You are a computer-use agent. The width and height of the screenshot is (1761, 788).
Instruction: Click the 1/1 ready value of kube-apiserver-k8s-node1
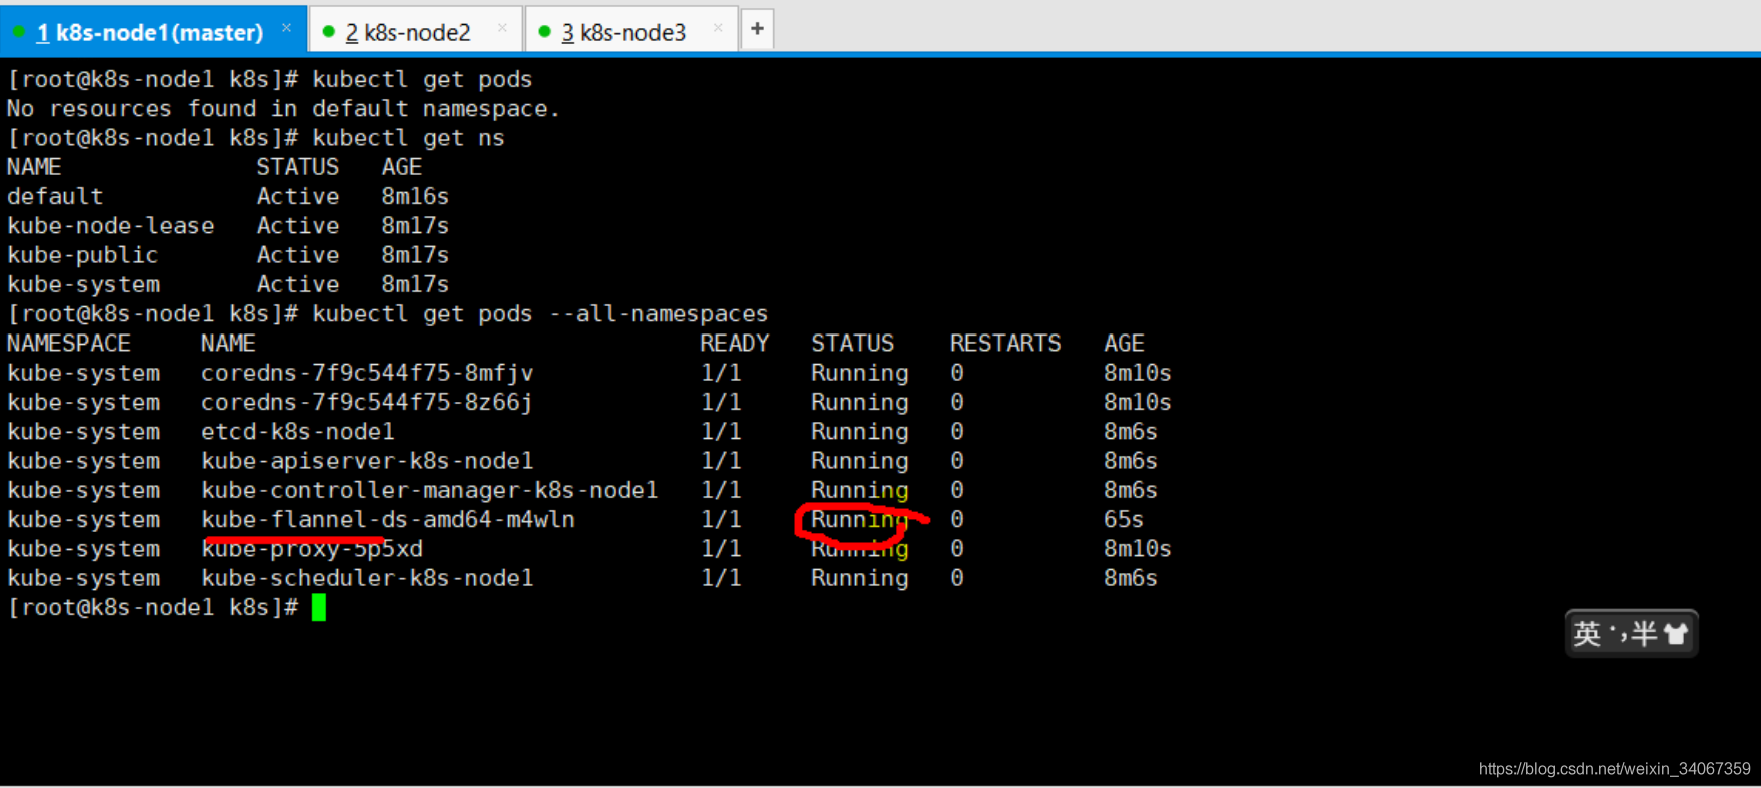[x=721, y=461]
